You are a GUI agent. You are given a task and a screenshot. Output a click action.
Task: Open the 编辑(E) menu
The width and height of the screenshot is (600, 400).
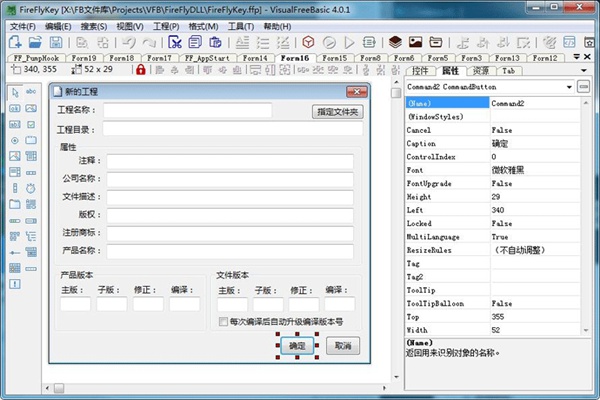click(x=58, y=26)
